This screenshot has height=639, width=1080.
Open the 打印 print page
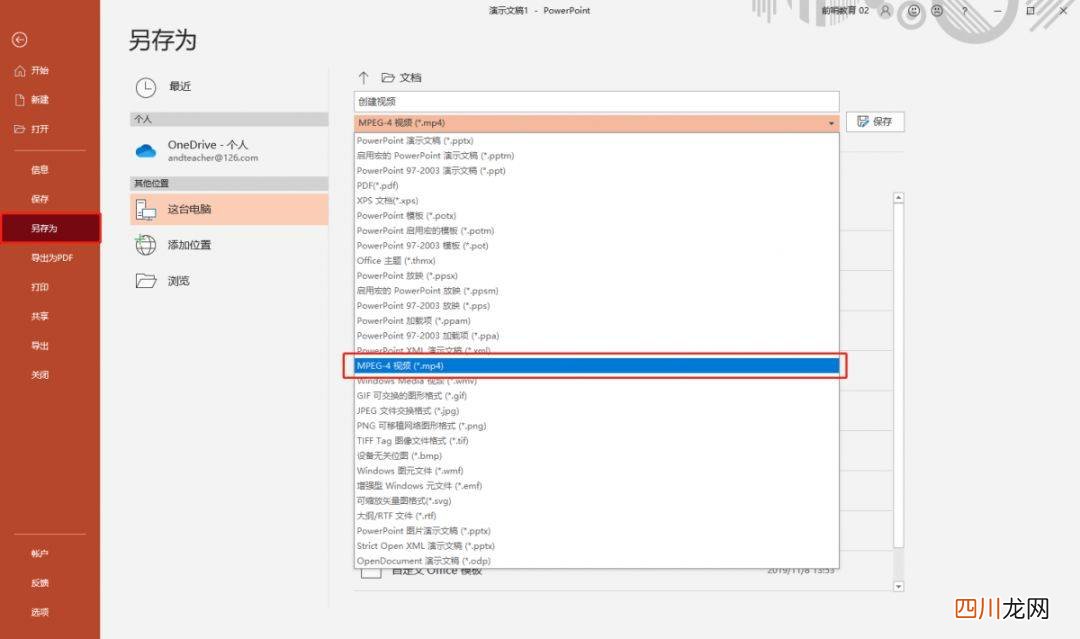[40, 286]
